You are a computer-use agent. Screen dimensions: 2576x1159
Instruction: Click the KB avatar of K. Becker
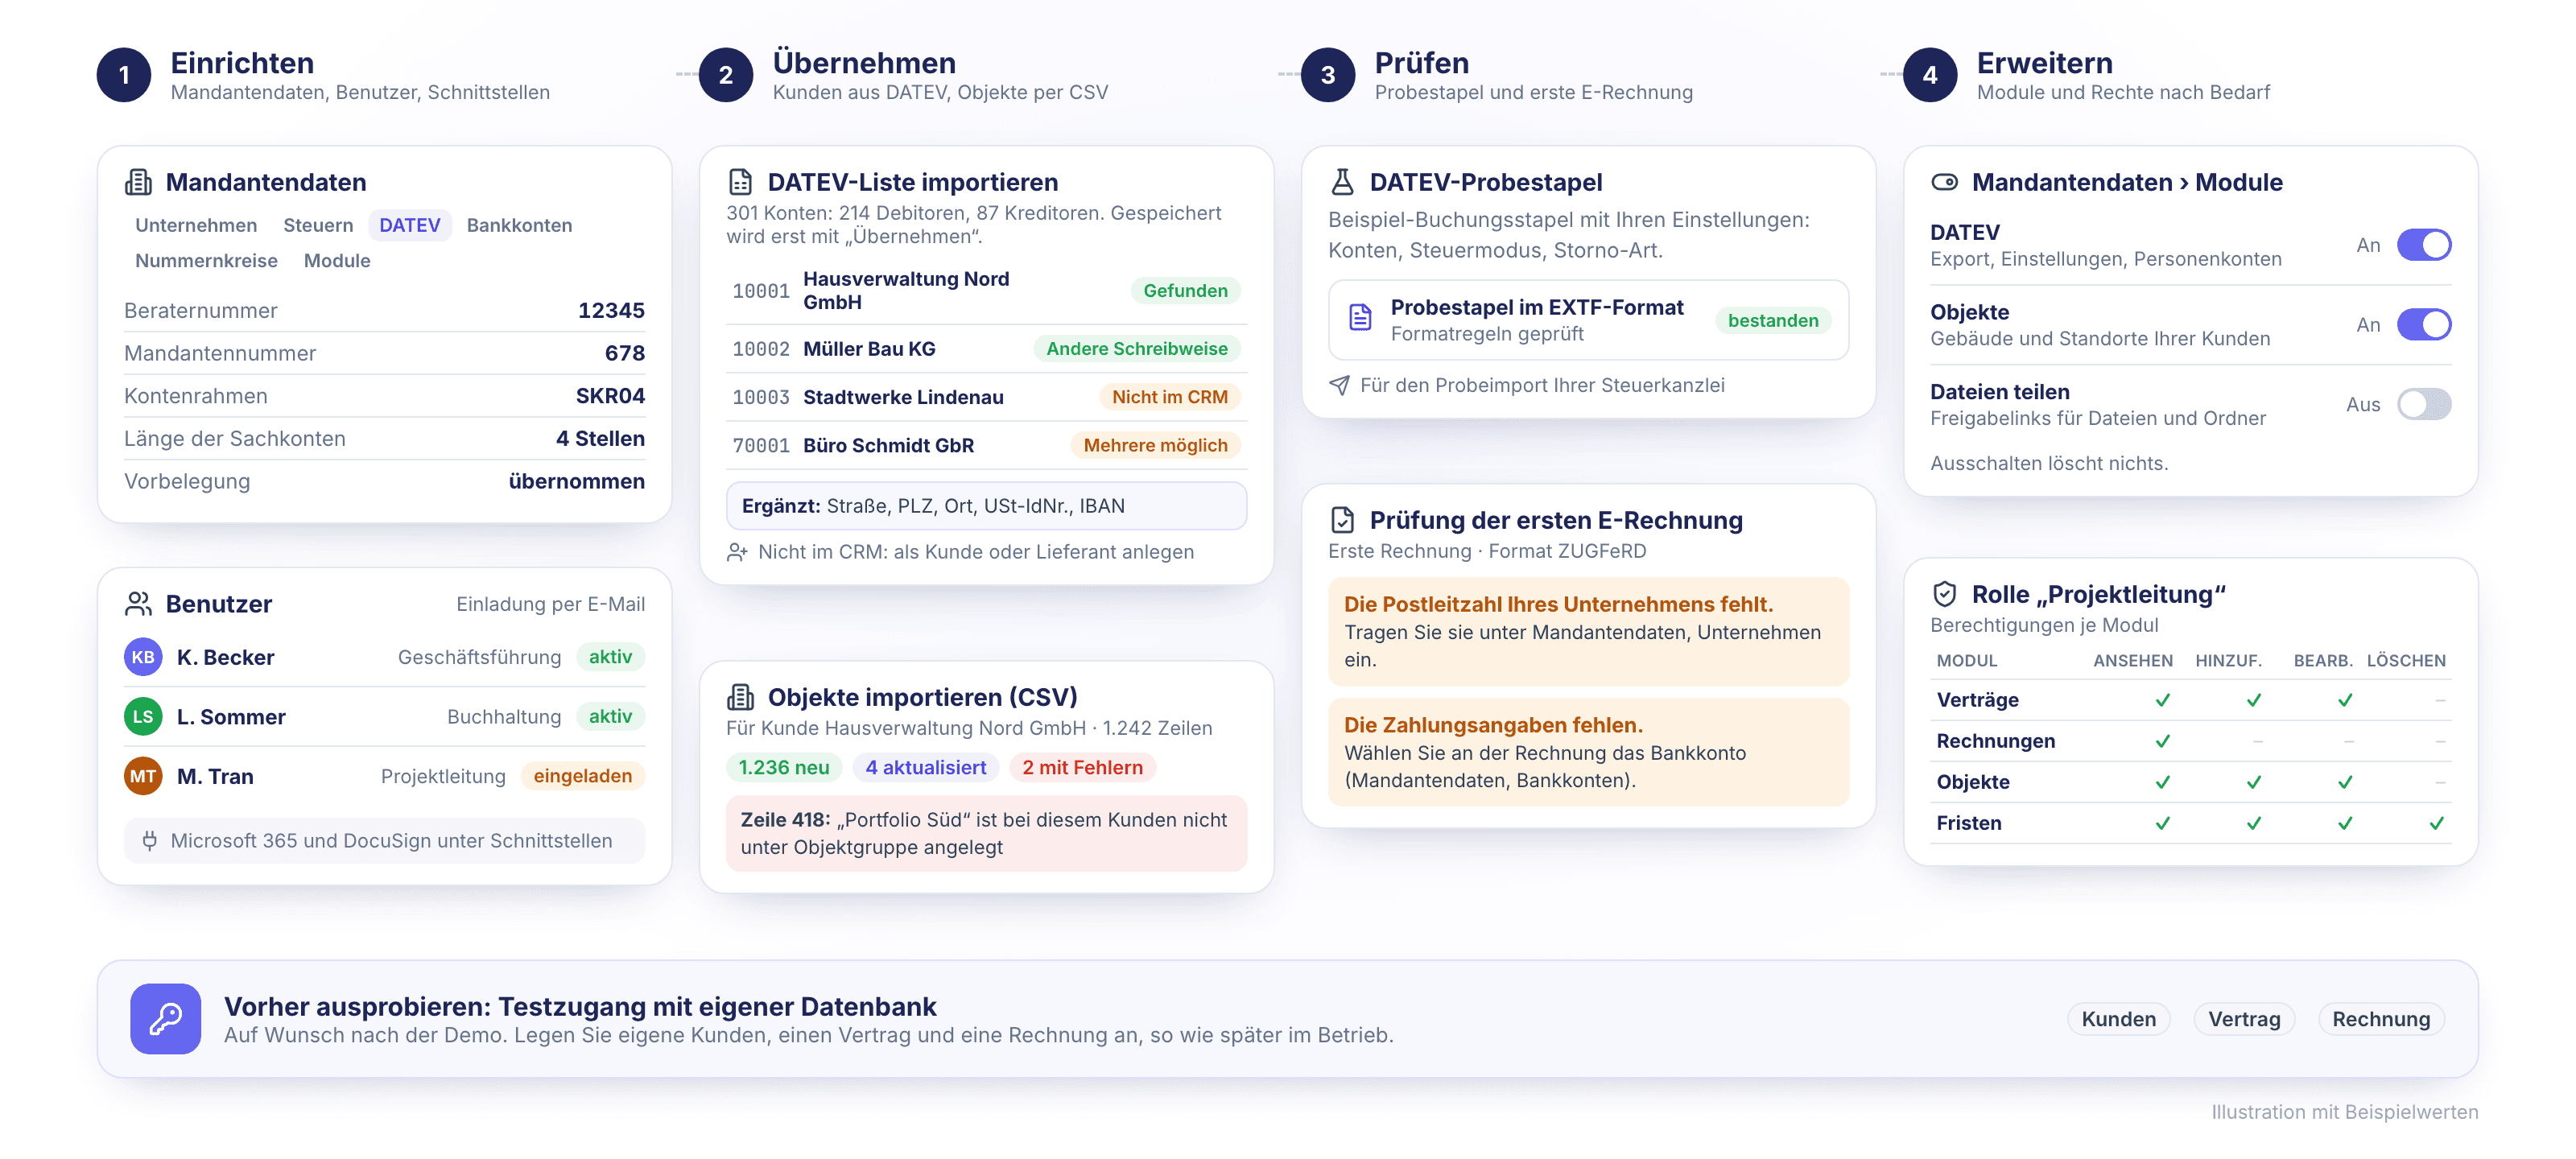[143, 657]
